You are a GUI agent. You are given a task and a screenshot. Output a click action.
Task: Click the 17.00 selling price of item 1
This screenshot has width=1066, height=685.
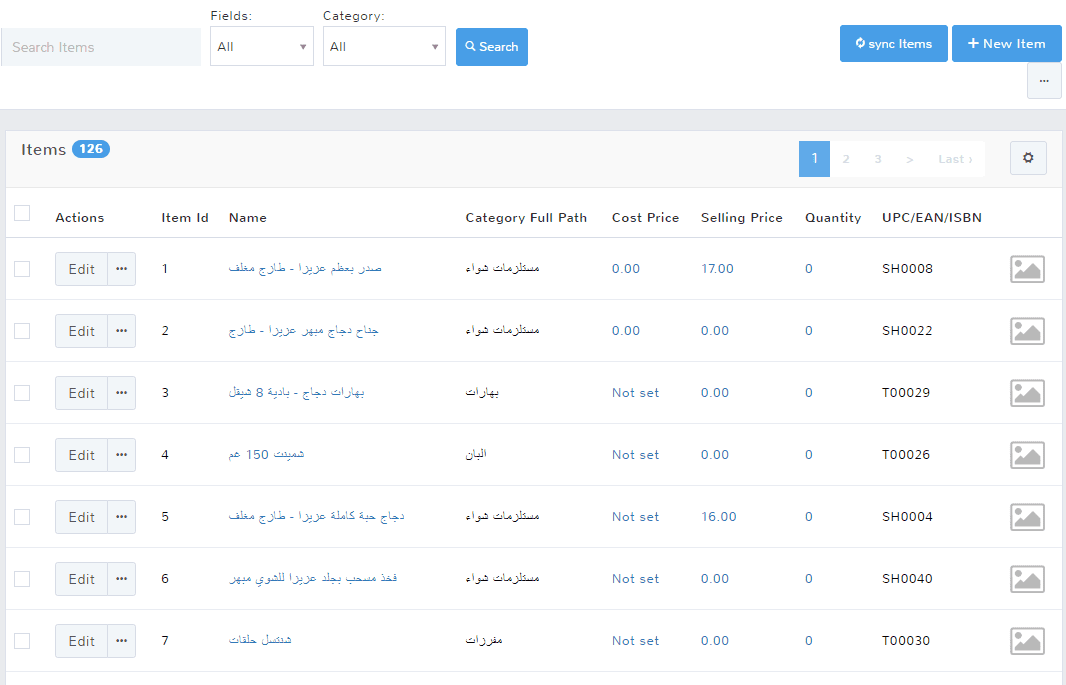point(717,269)
